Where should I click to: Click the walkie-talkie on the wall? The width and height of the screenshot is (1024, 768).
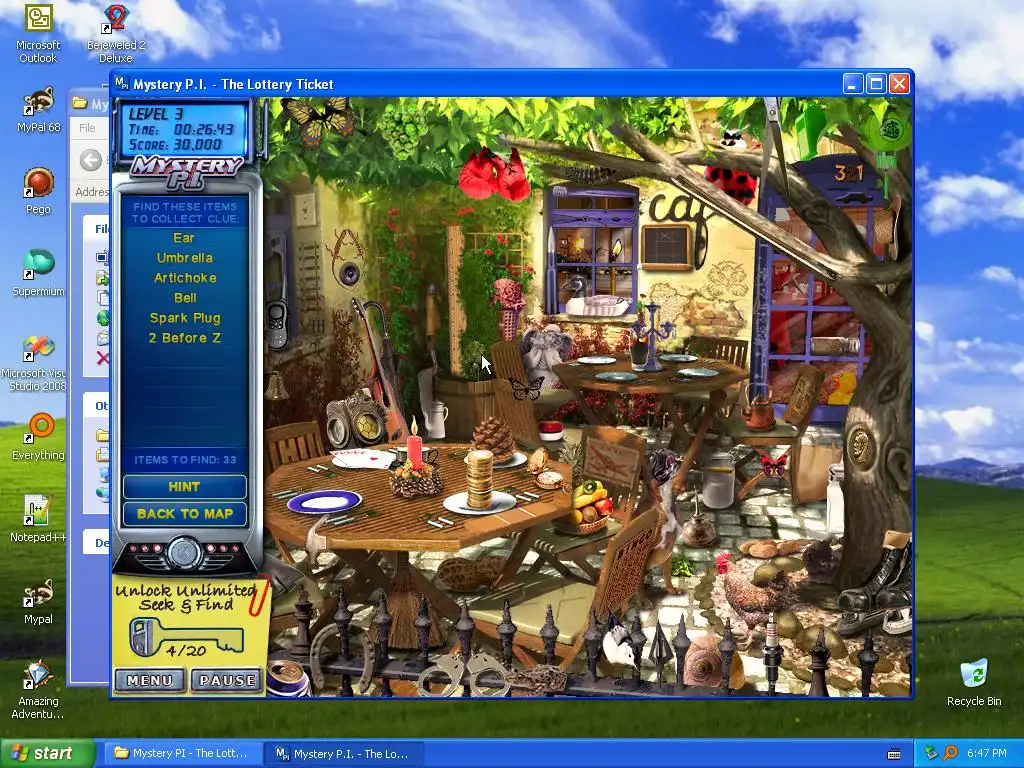277,323
